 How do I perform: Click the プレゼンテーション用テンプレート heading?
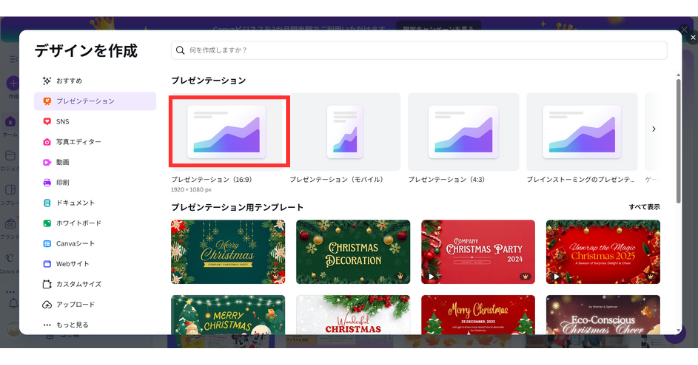pos(237,207)
